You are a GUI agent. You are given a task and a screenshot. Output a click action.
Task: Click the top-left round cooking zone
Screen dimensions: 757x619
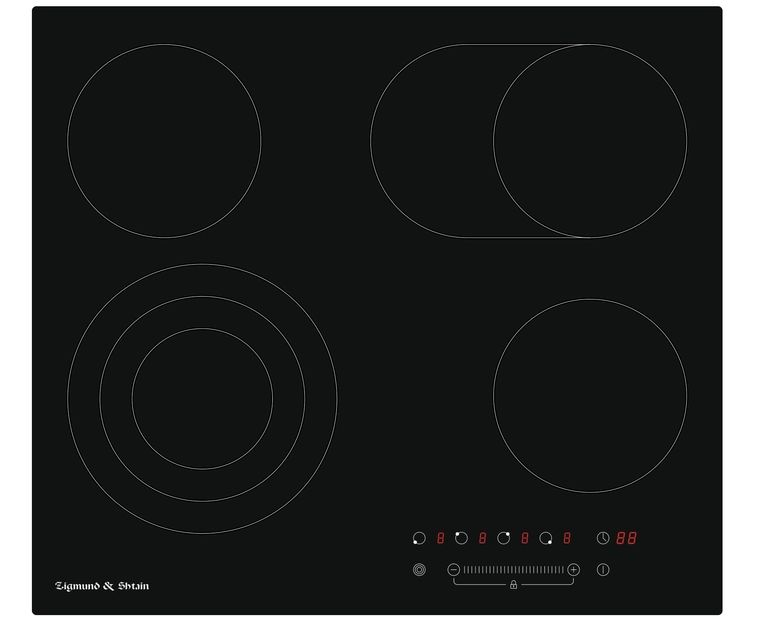[x=164, y=141]
